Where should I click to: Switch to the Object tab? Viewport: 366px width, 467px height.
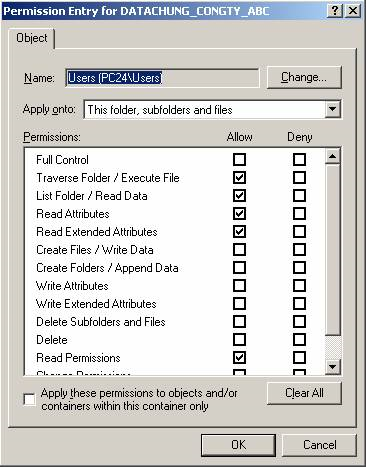tap(32, 38)
